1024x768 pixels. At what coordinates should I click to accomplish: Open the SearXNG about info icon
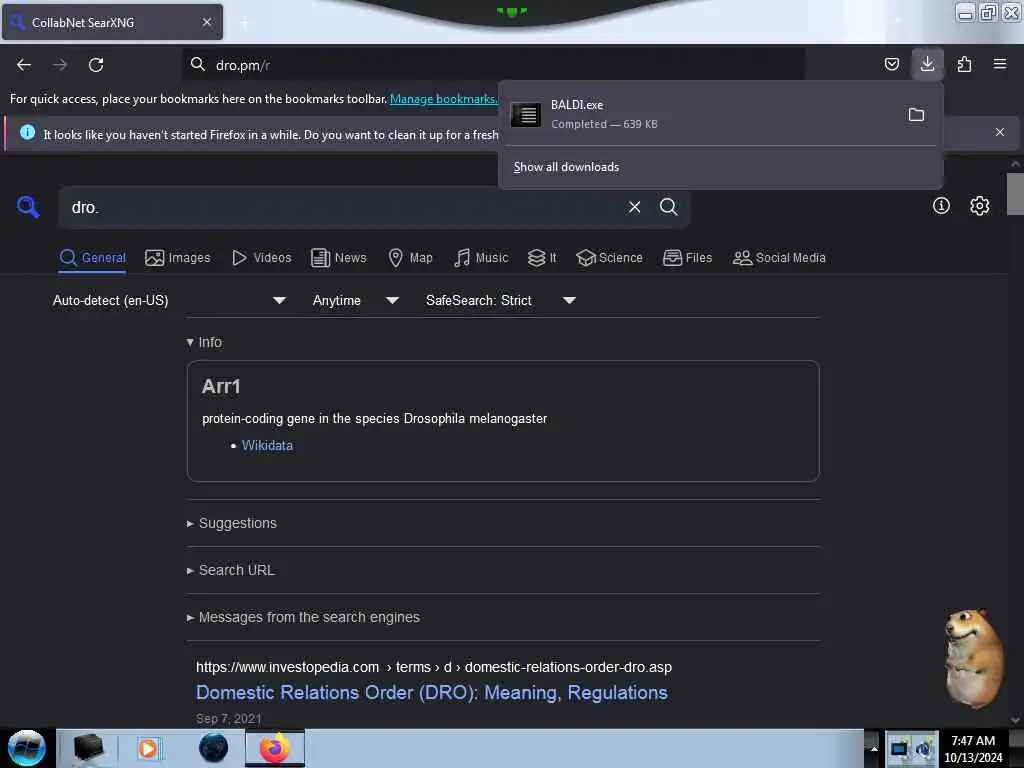941,206
